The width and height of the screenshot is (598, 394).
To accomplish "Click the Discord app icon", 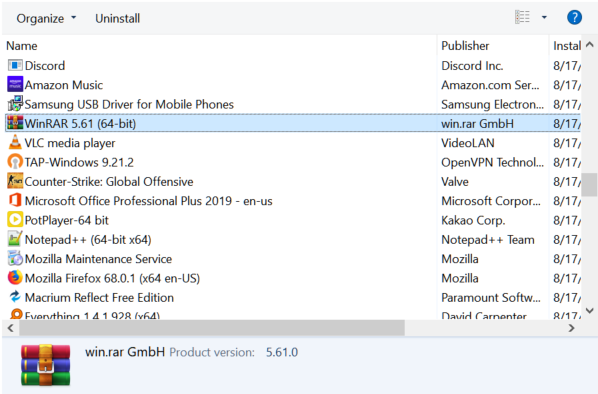I will click(x=15, y=65).
